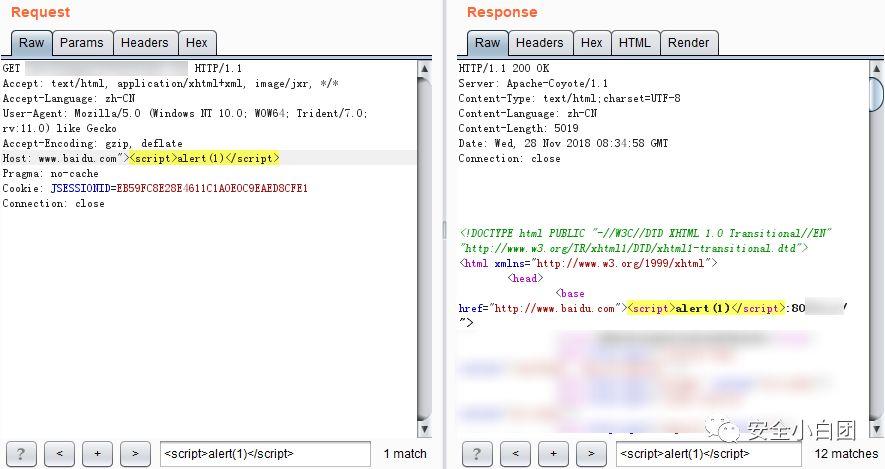This screenshot has width=885, height=469.
Task: Click the Response pane scroll up arrow
Action: pos(877,68)
